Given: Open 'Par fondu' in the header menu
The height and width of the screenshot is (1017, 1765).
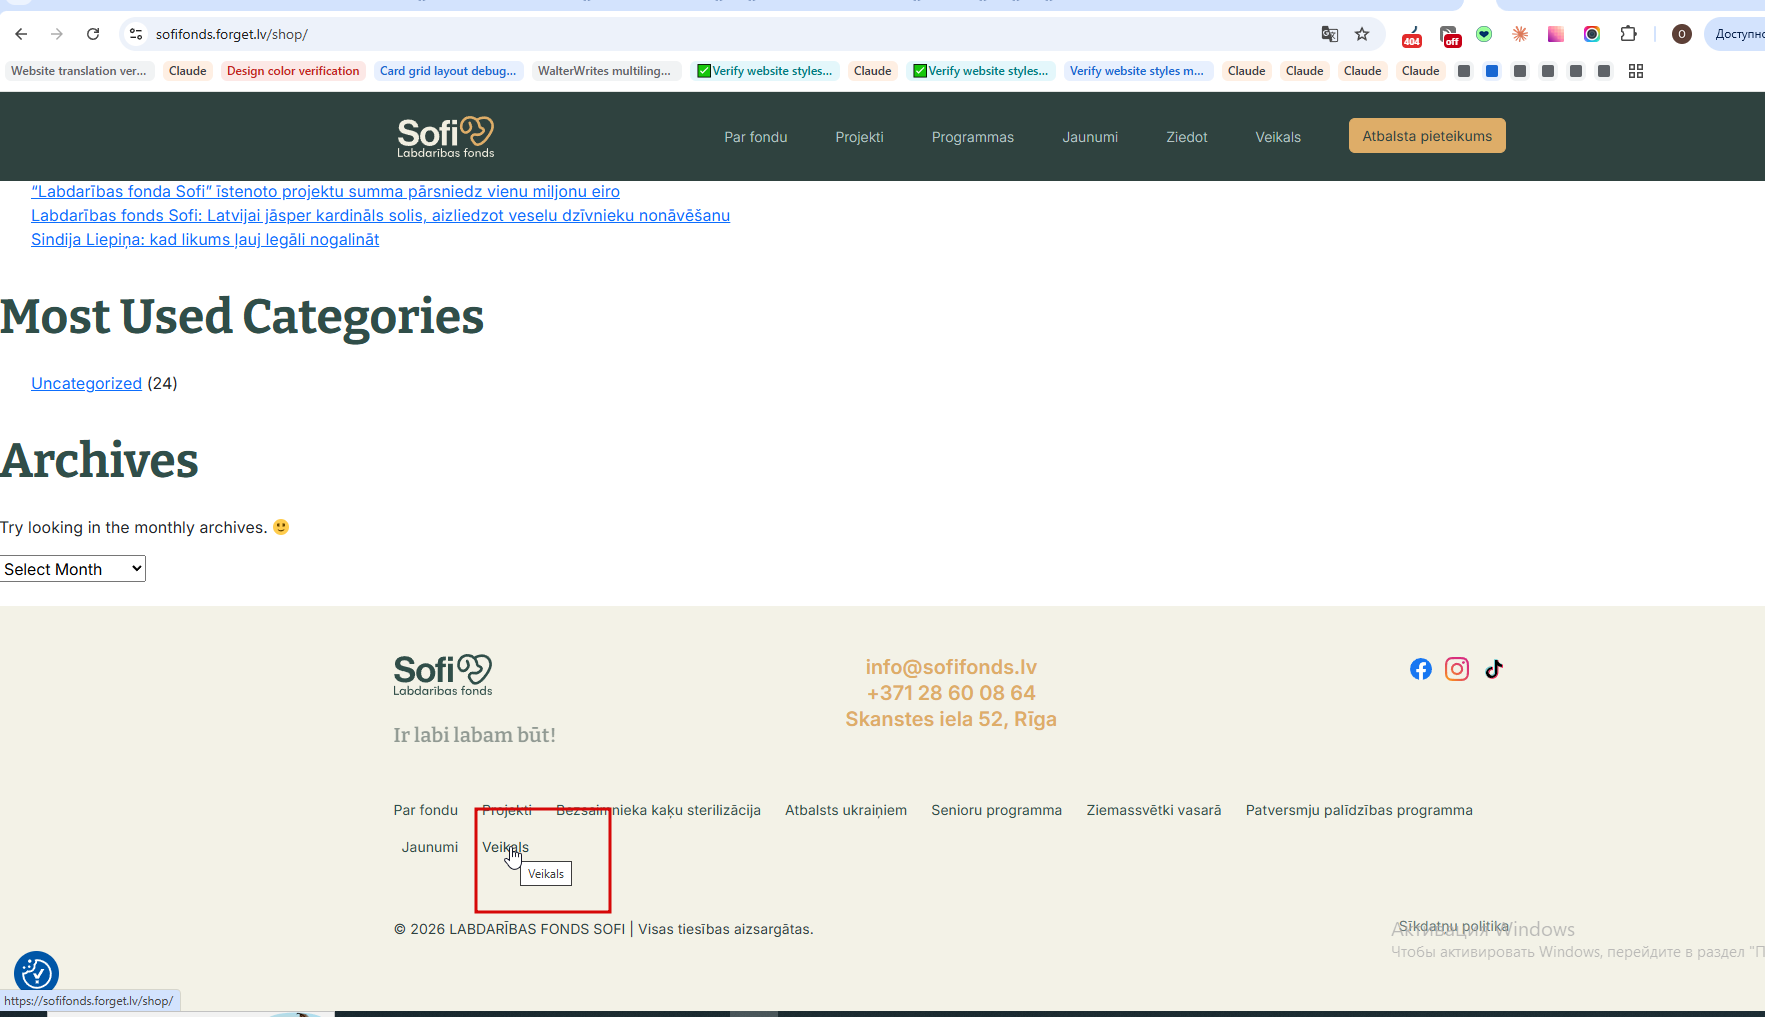Looking at the screenshot, I should tap(756, 137).
